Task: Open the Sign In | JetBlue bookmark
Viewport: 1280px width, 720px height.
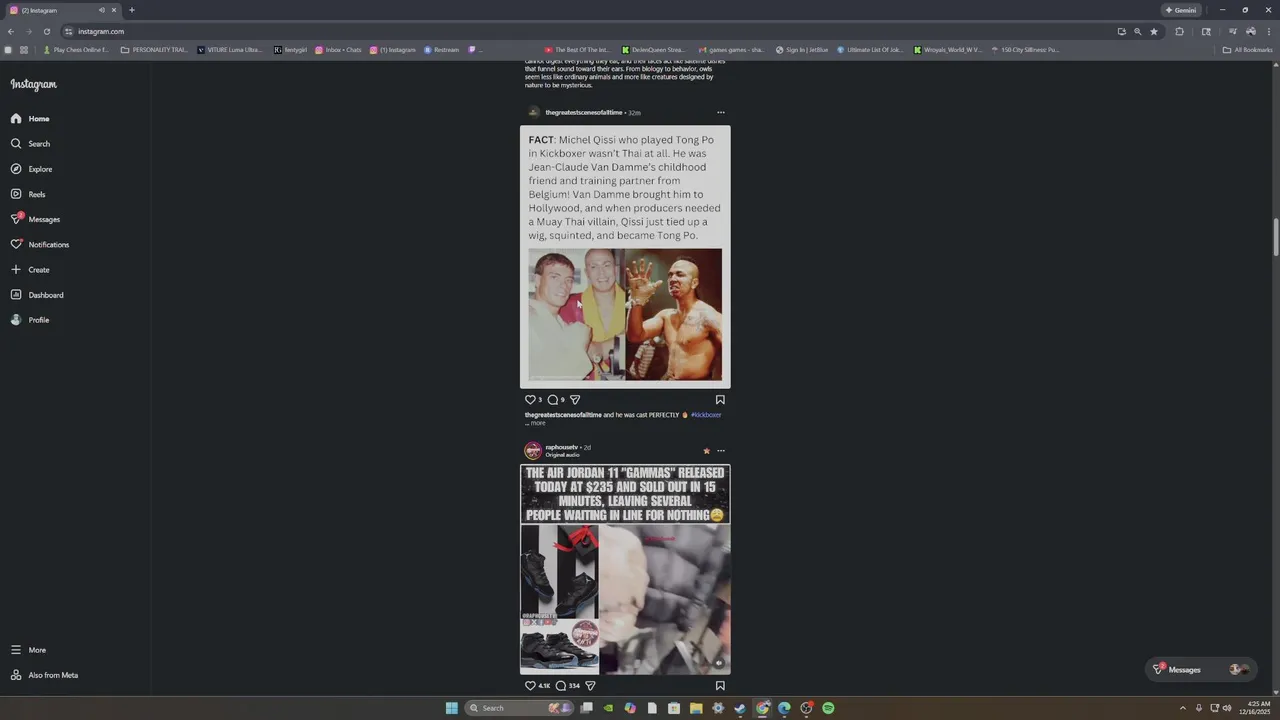Action: tap(802, 50)
